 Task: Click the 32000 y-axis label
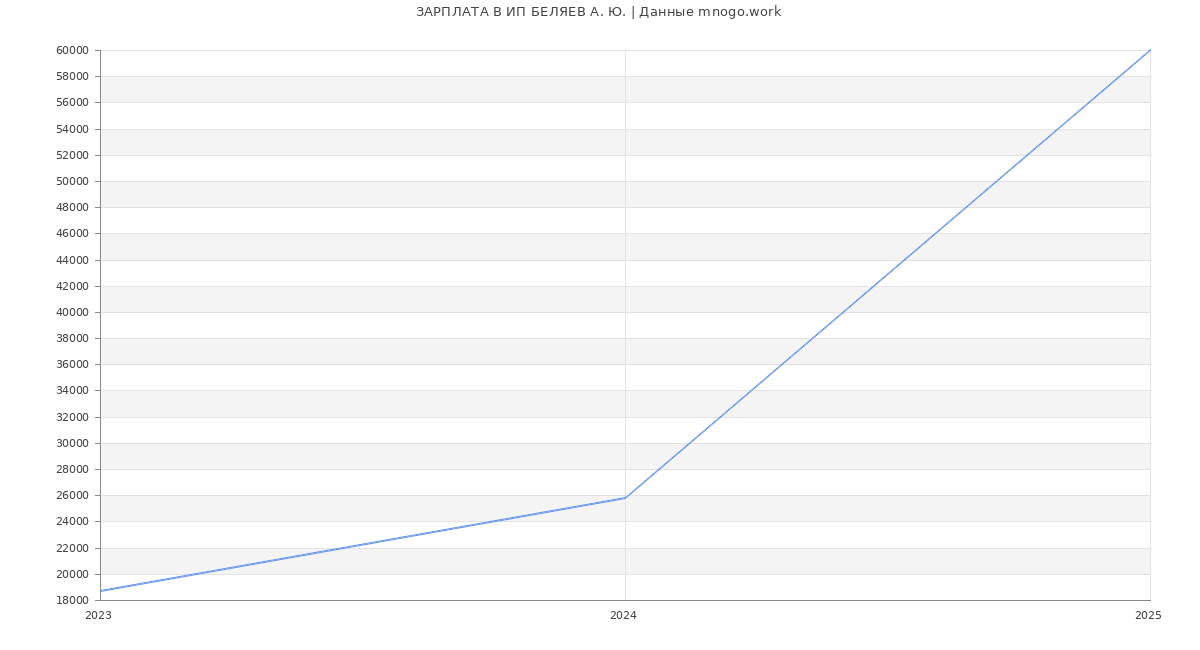click(x=73, y=417)
